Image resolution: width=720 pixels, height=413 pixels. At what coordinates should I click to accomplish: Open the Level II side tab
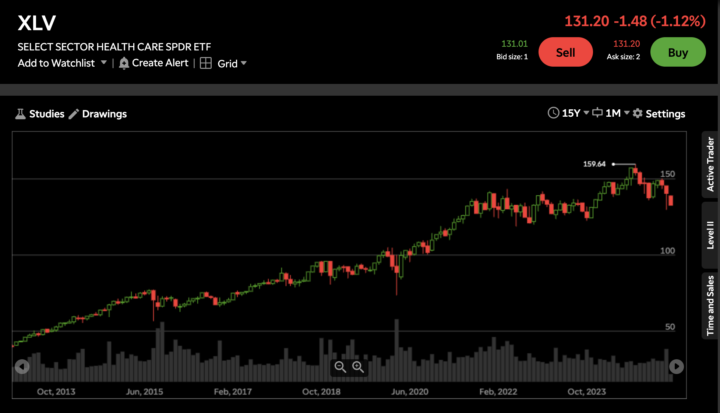710,235
